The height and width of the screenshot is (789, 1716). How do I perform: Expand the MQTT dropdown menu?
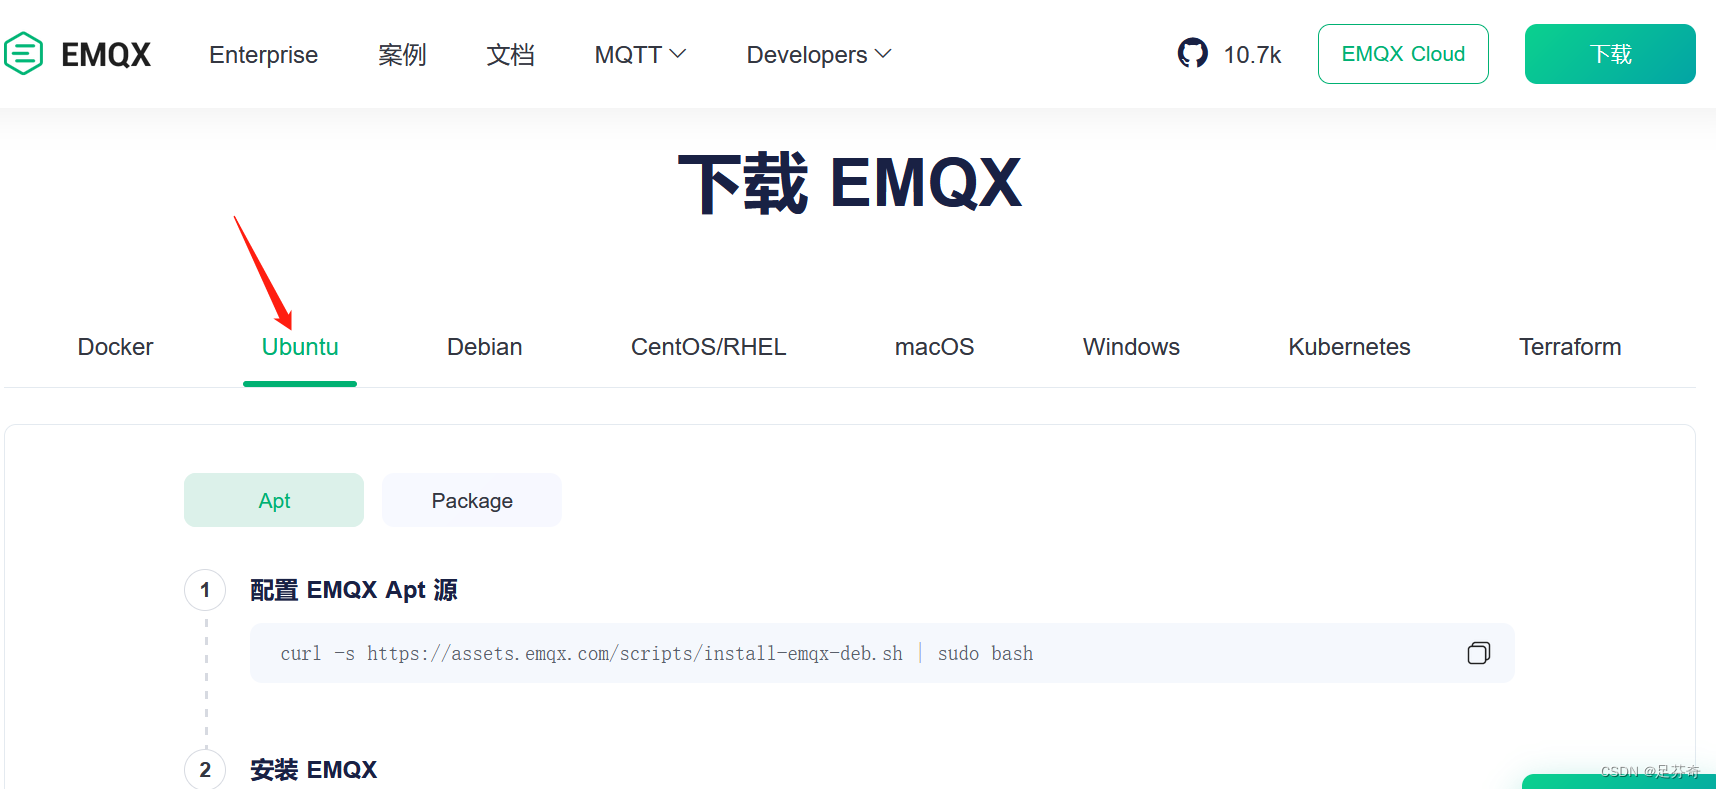(x=640, y=54)
